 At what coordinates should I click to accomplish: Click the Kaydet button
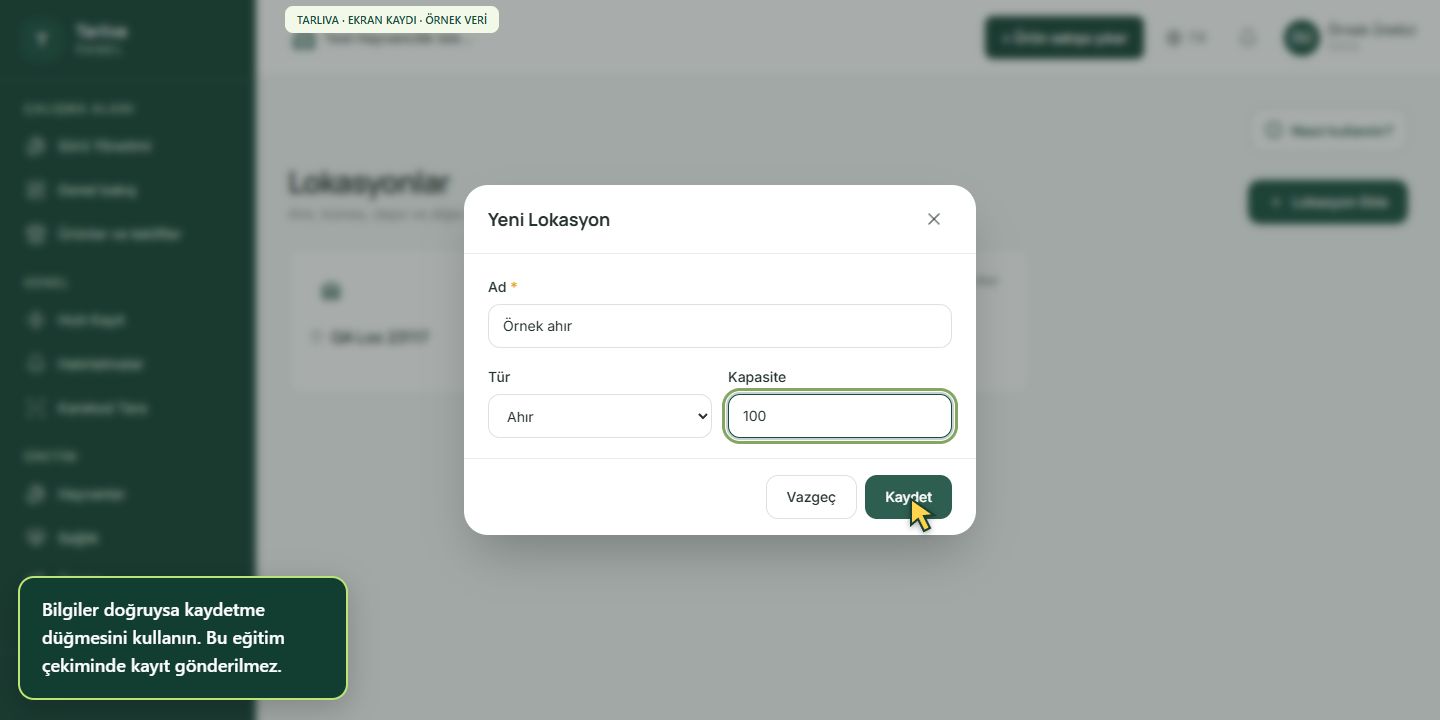908,497
